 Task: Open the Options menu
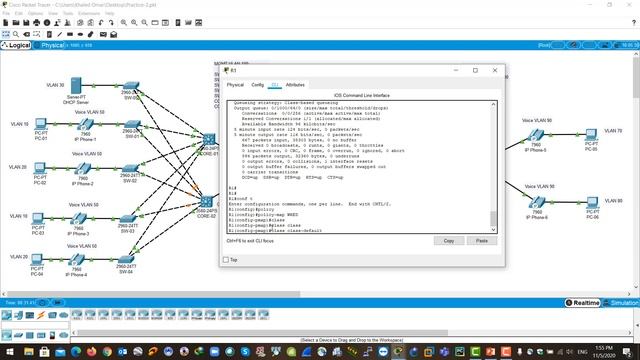35,13
